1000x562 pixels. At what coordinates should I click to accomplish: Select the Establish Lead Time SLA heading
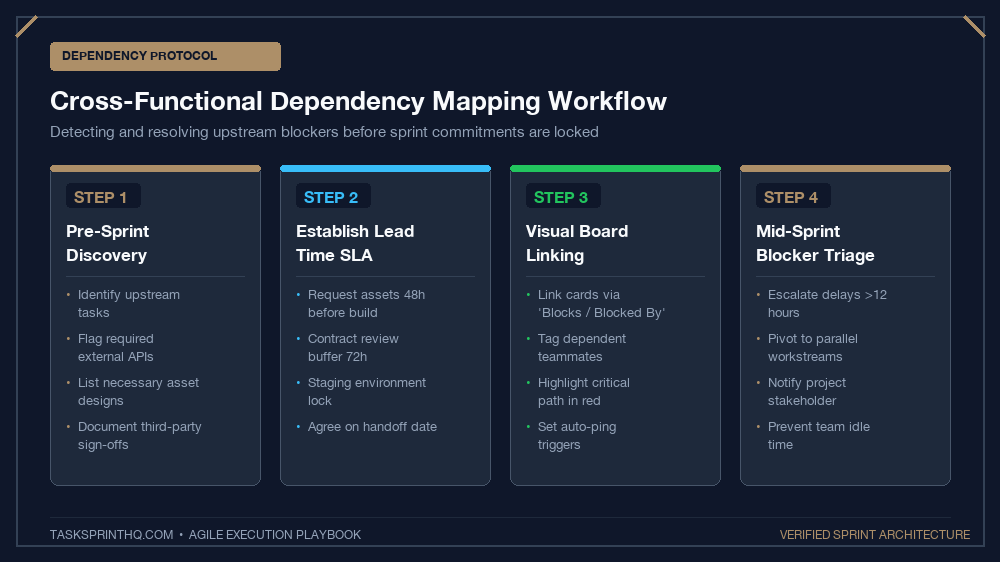(355, 243)
